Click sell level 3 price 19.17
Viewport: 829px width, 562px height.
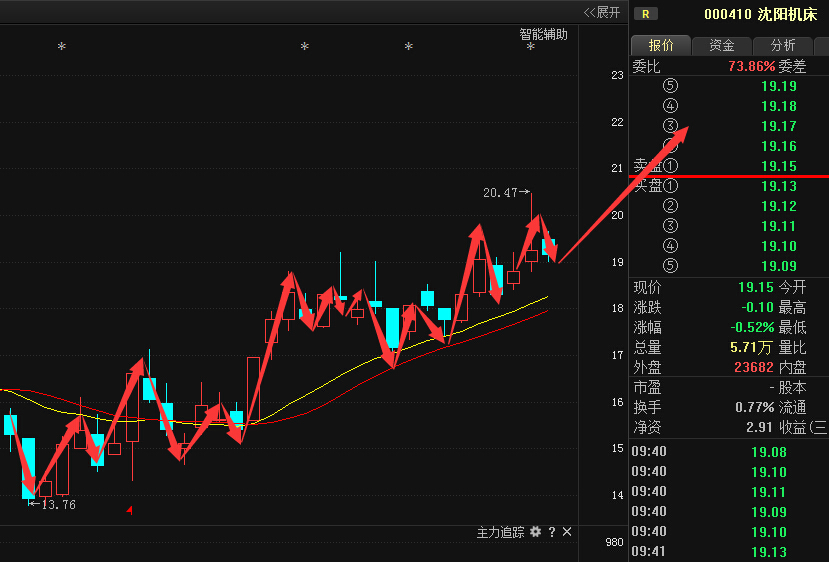pos(779,126)
